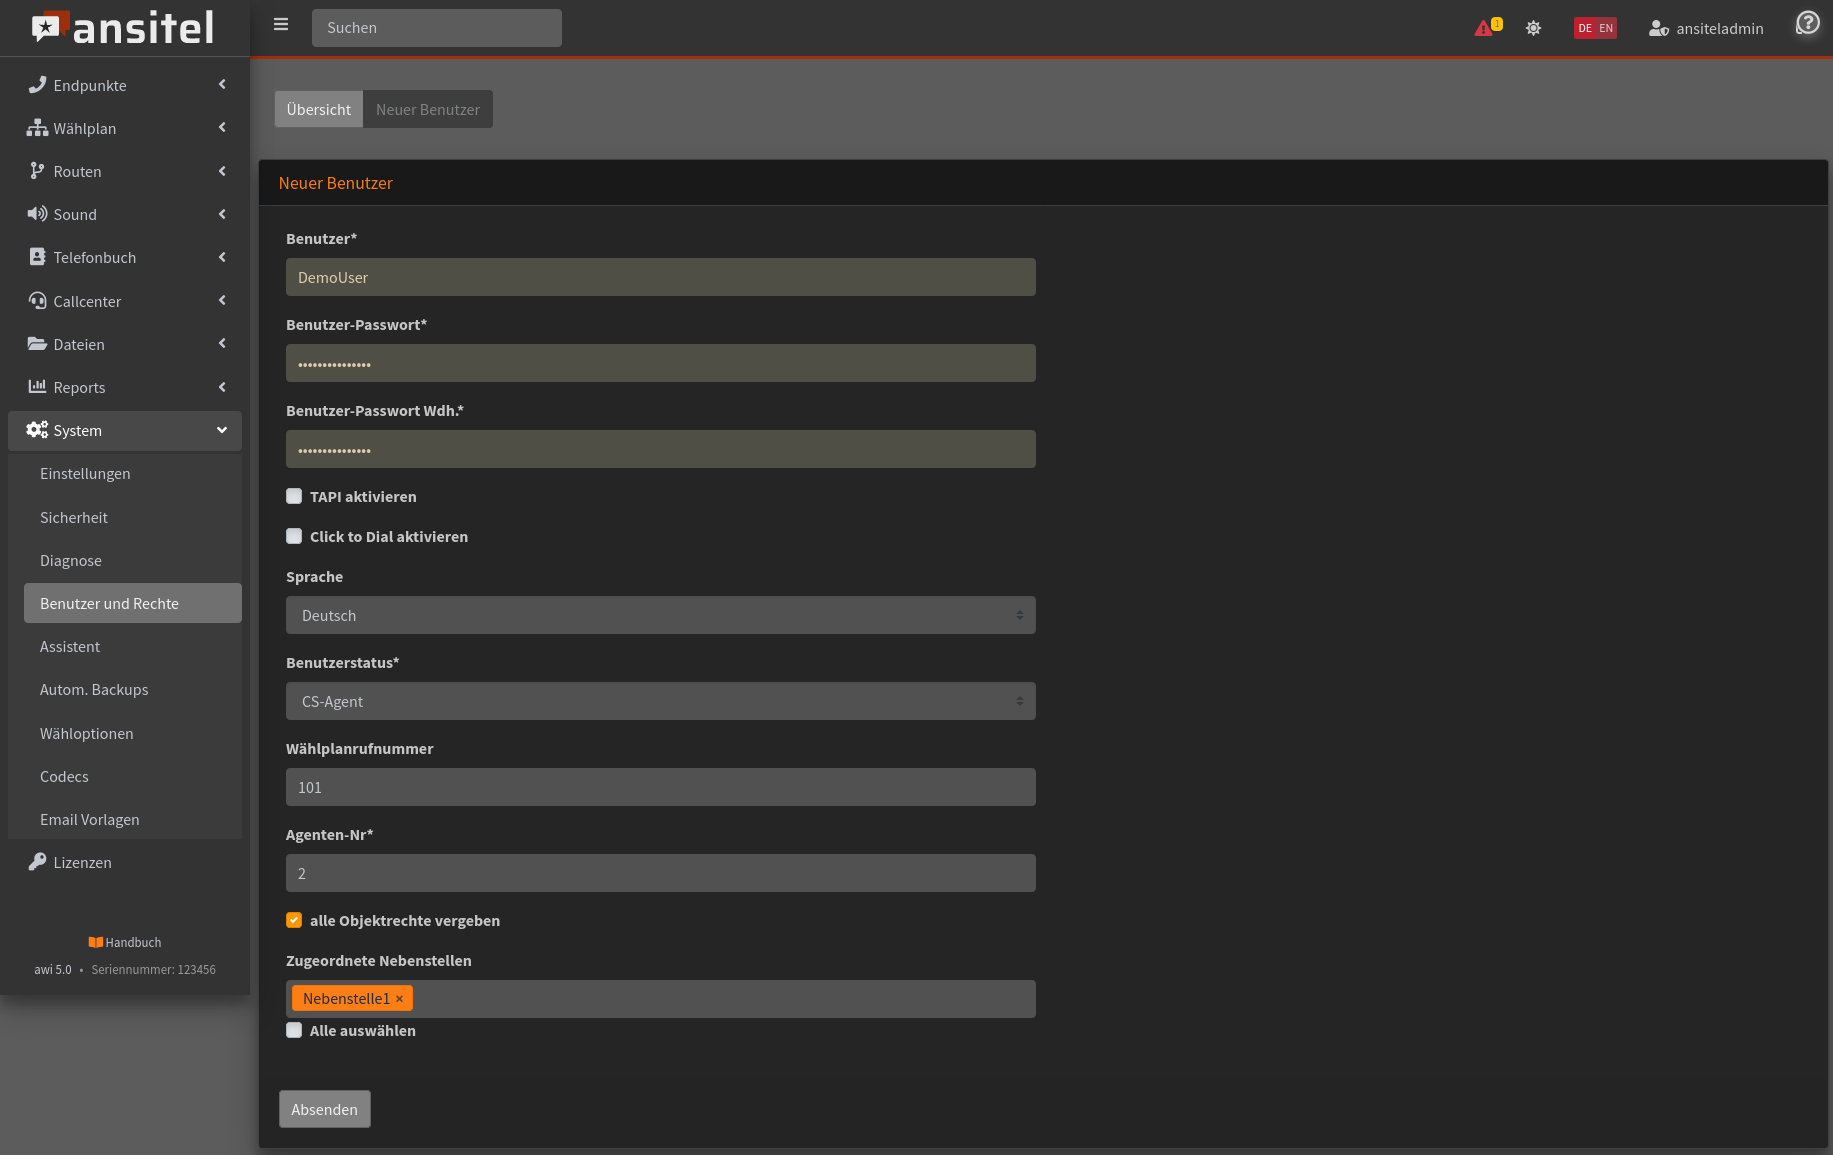The image size is (1833, 1155).
Task: Click the Callcenter headset icon
Action: pyautogui.click(x=37, y=301)
